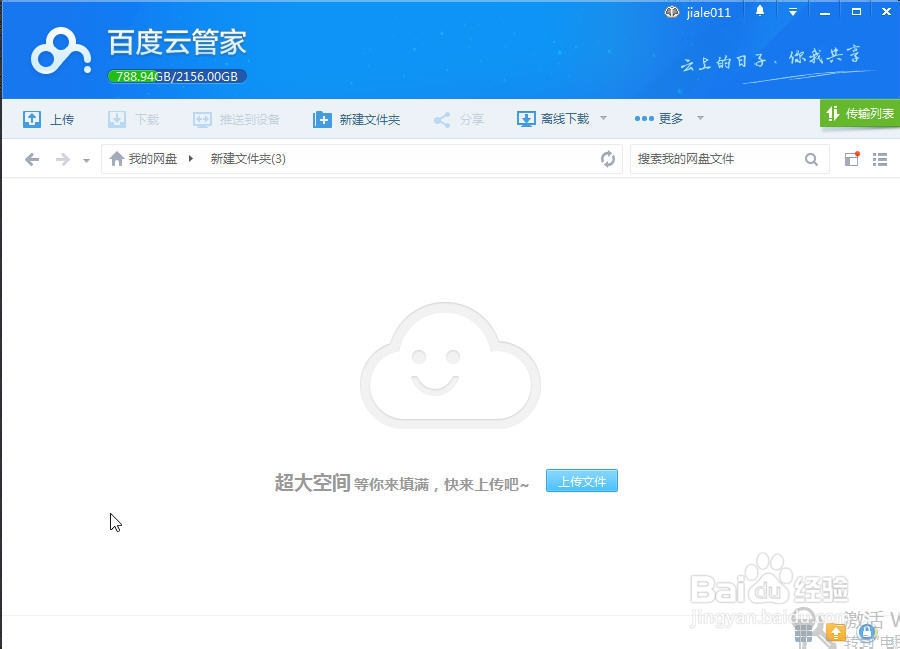
Task: Maximize the 百度云管家 window
Action: pos(856,11)
